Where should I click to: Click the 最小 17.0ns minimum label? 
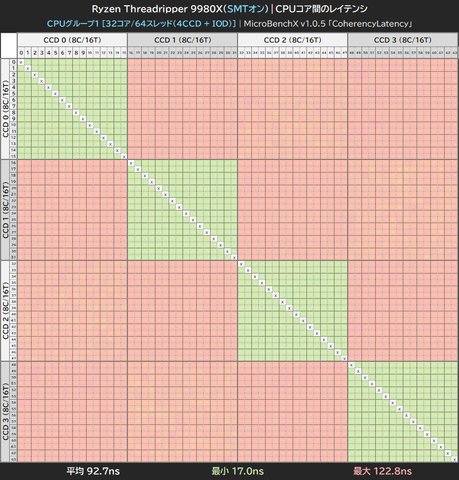pos(238,471)
